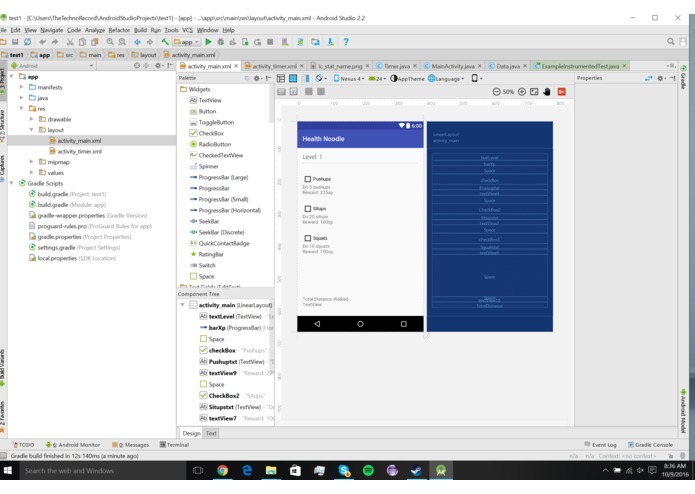The width and height of the screenshot is (695, 494).
Task: Expand the drawable folder
Action: click(x=31, y=119)
